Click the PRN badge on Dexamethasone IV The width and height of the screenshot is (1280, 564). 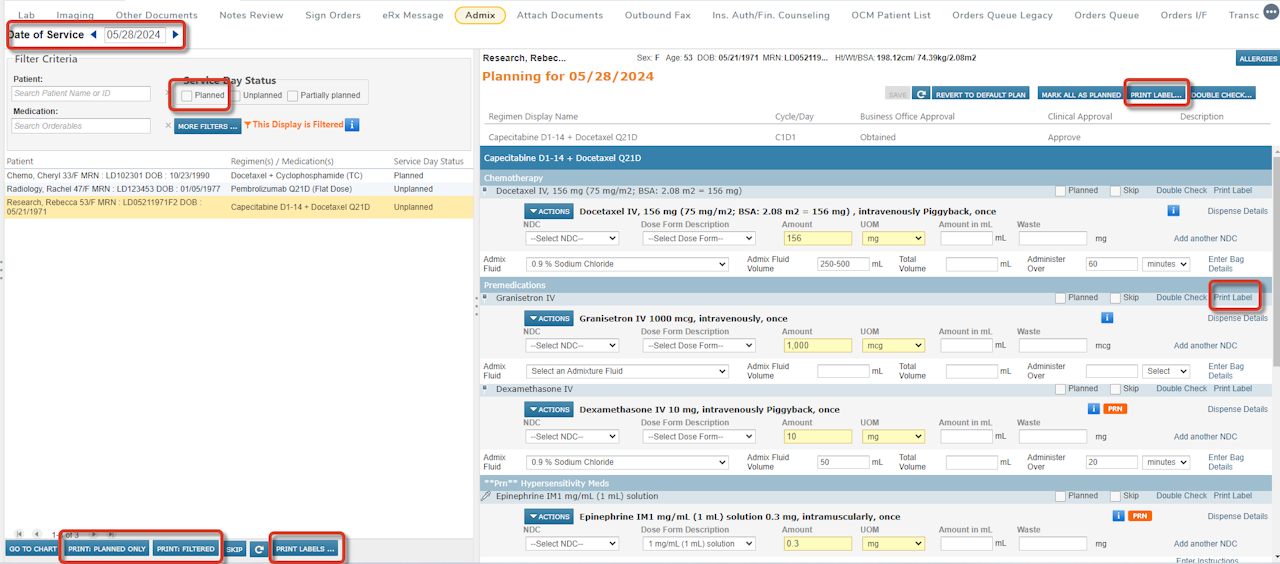pos(1116,409)
